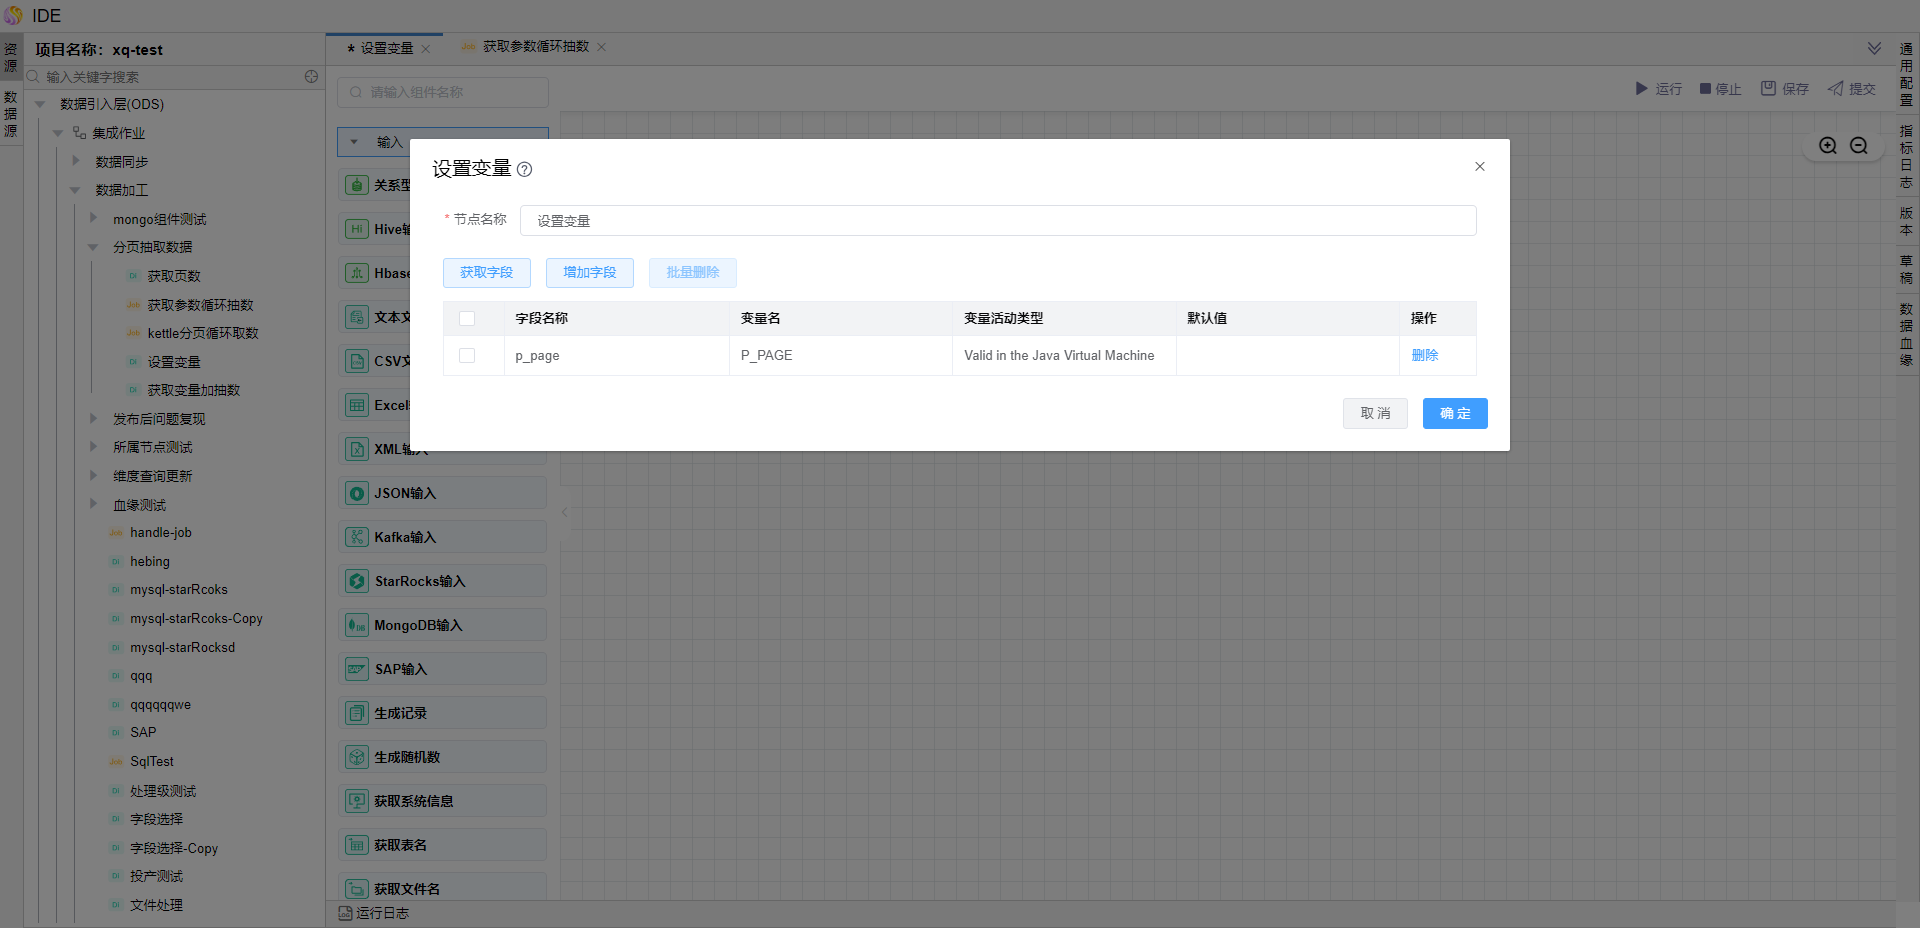
Task: Collapse the 分页抽取数据 folder
Action: pos(93,247)
